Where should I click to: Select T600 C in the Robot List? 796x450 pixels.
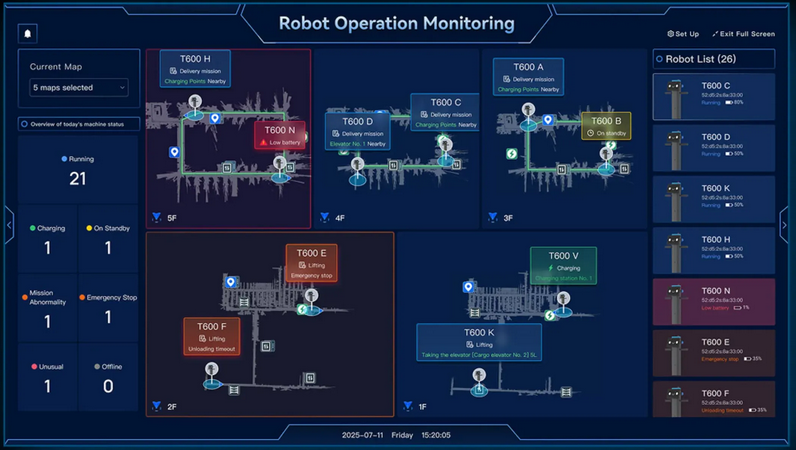[713, 96]
